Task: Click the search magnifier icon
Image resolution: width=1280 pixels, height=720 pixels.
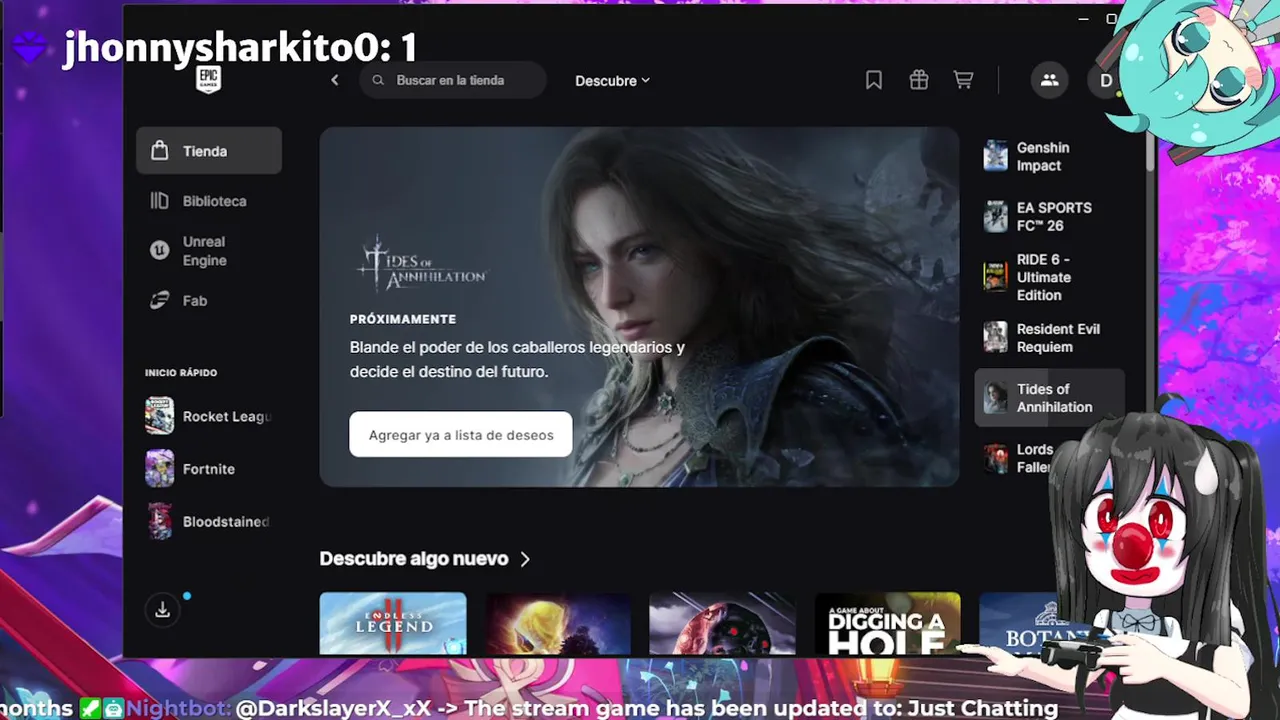Action: (378, 80)
